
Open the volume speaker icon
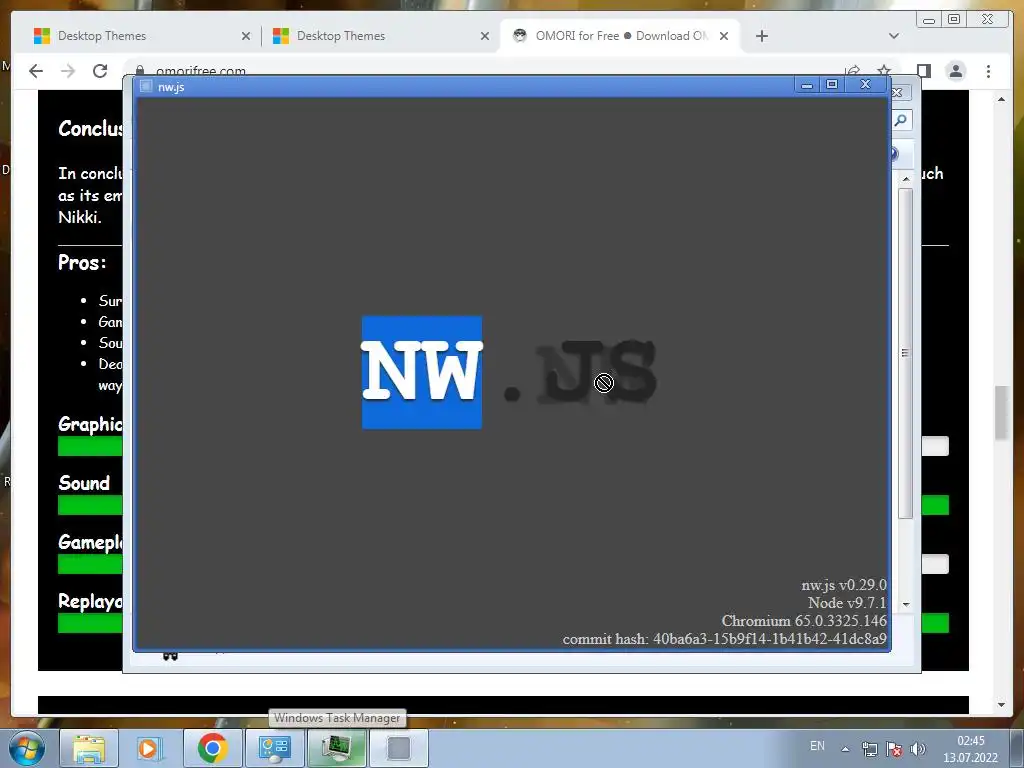pyautogui.click(x=918, y=749)
